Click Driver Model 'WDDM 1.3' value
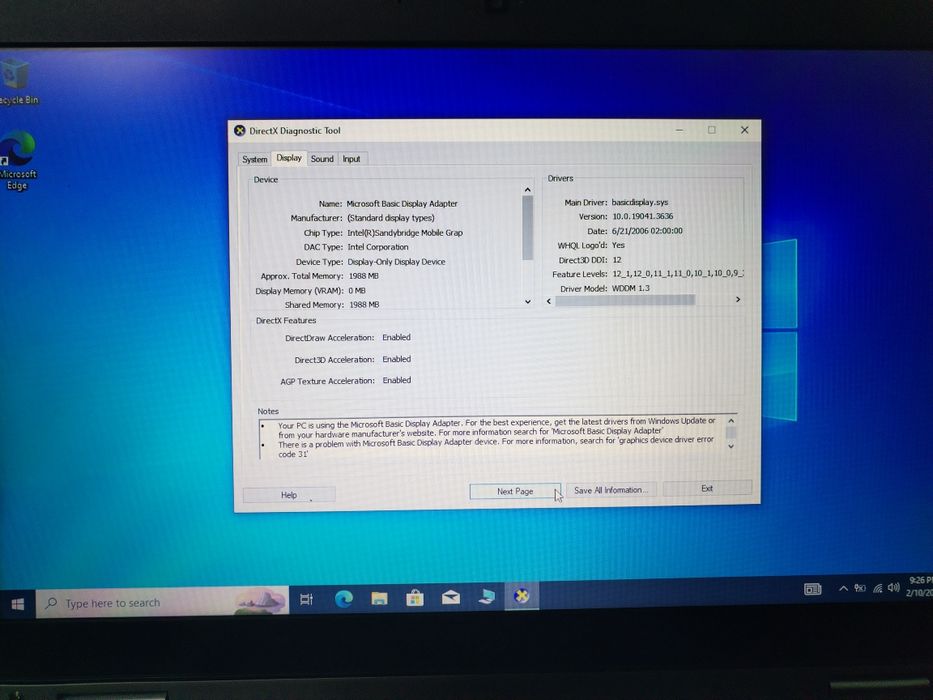The image size is (933, 700). coord(631,289)
